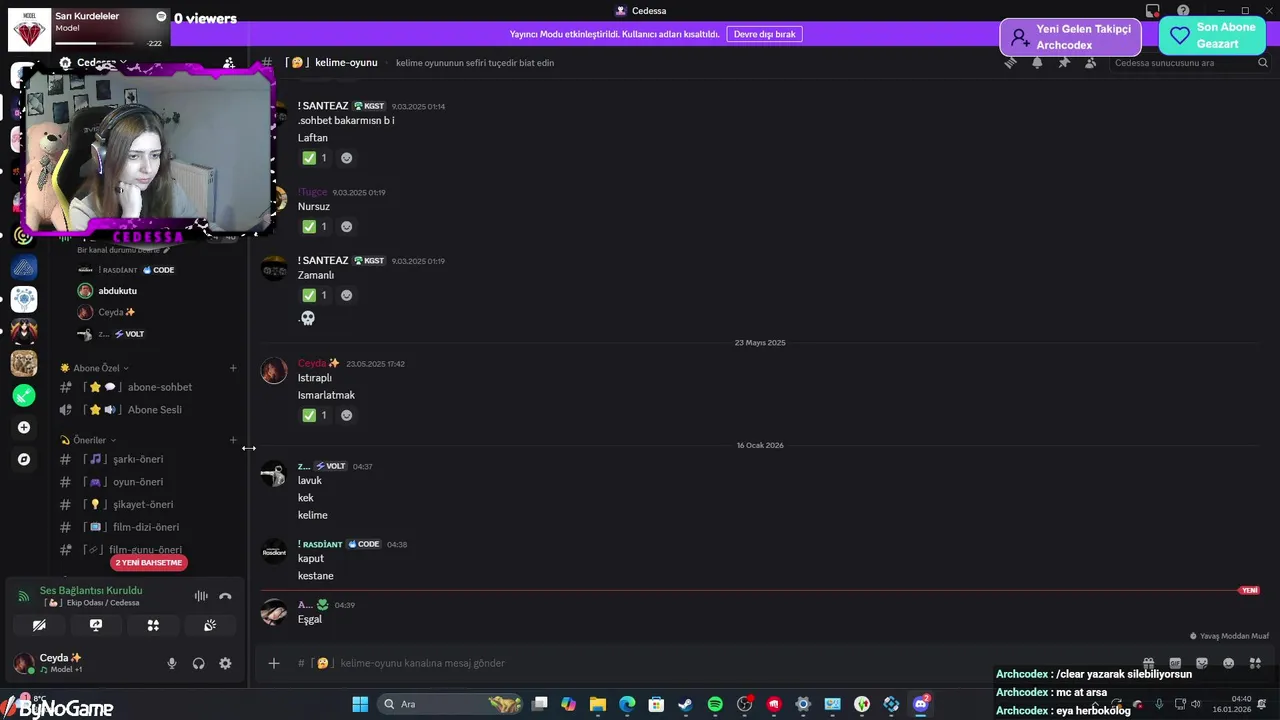This screenshot has width=1280, height=720.
Task: Disconnect from voice with the hang-up icon
Action: [225, 596]
